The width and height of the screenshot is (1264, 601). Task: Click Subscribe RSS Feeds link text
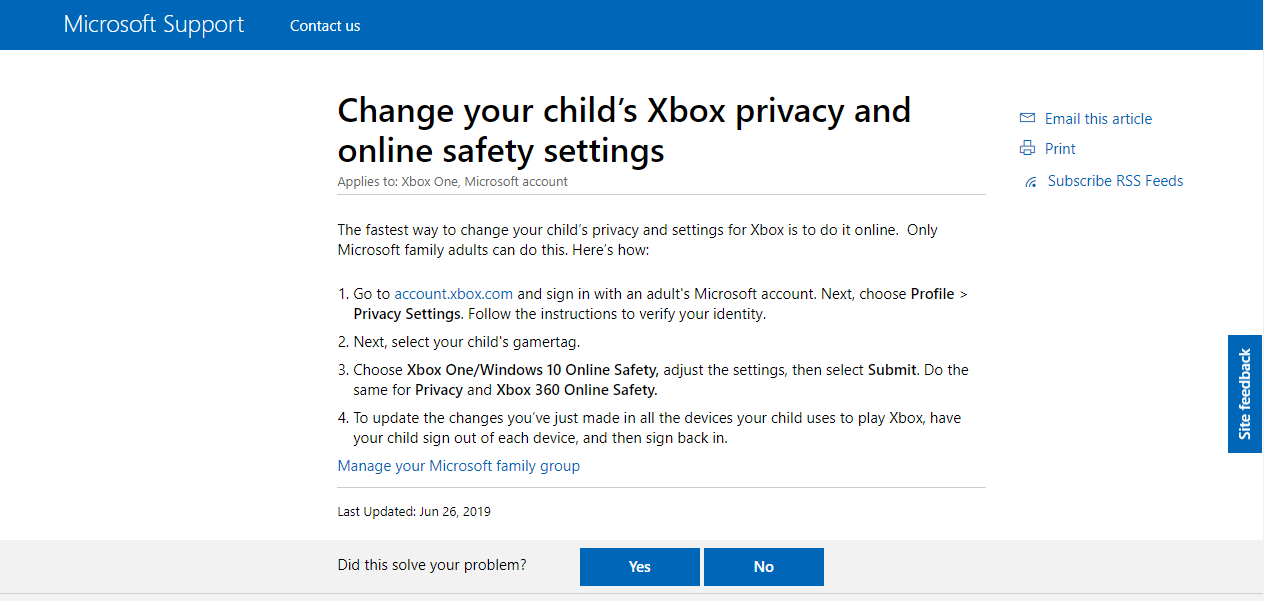tap(1115, 181)
